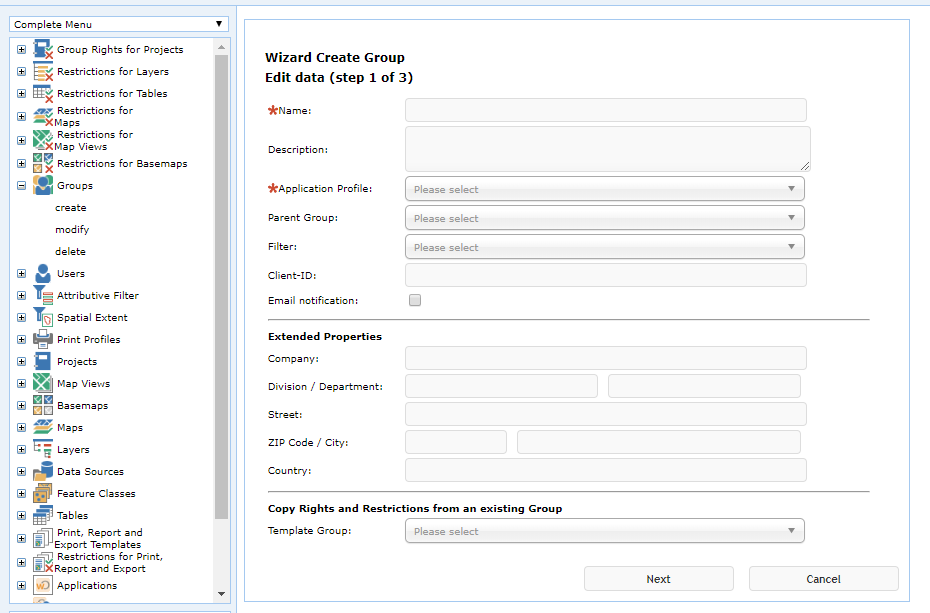
Task: Open the Applications icon at the bottom
Action: pos(41,584)
